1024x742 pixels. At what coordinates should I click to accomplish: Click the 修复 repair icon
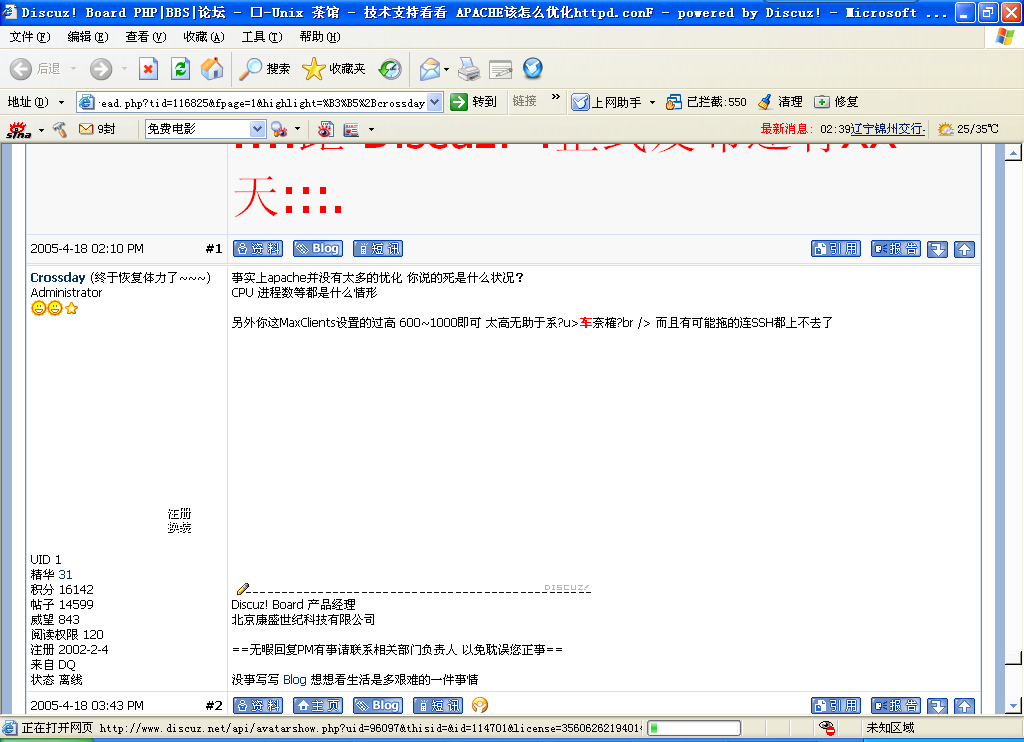click(822, 102)
